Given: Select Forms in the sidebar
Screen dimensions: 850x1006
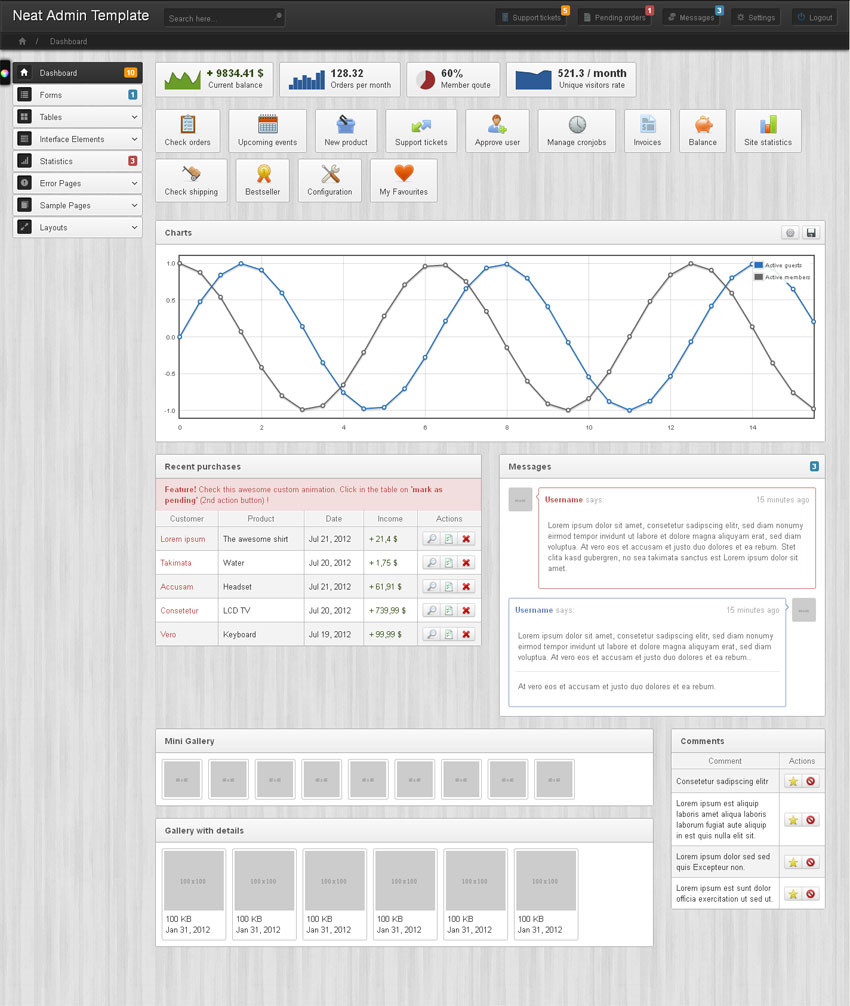Looking at the screenshot, I should coord(77,95).
